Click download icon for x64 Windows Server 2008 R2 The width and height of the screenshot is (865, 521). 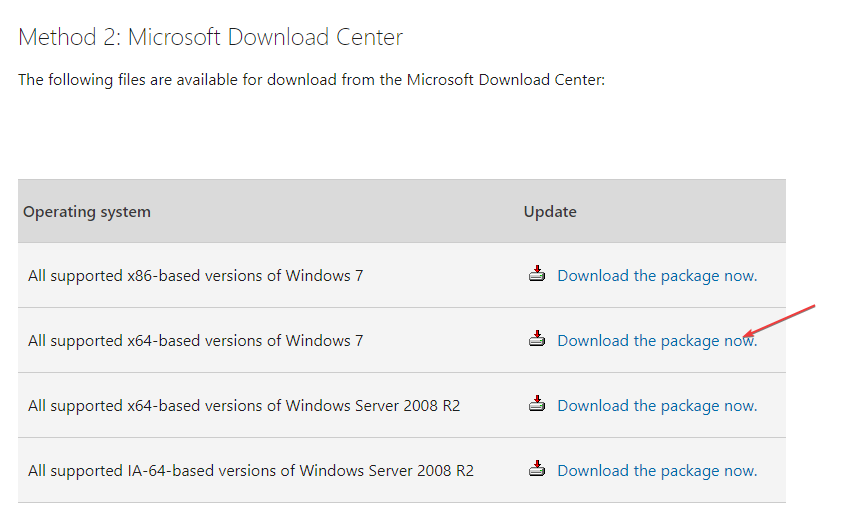pos(537,404)
